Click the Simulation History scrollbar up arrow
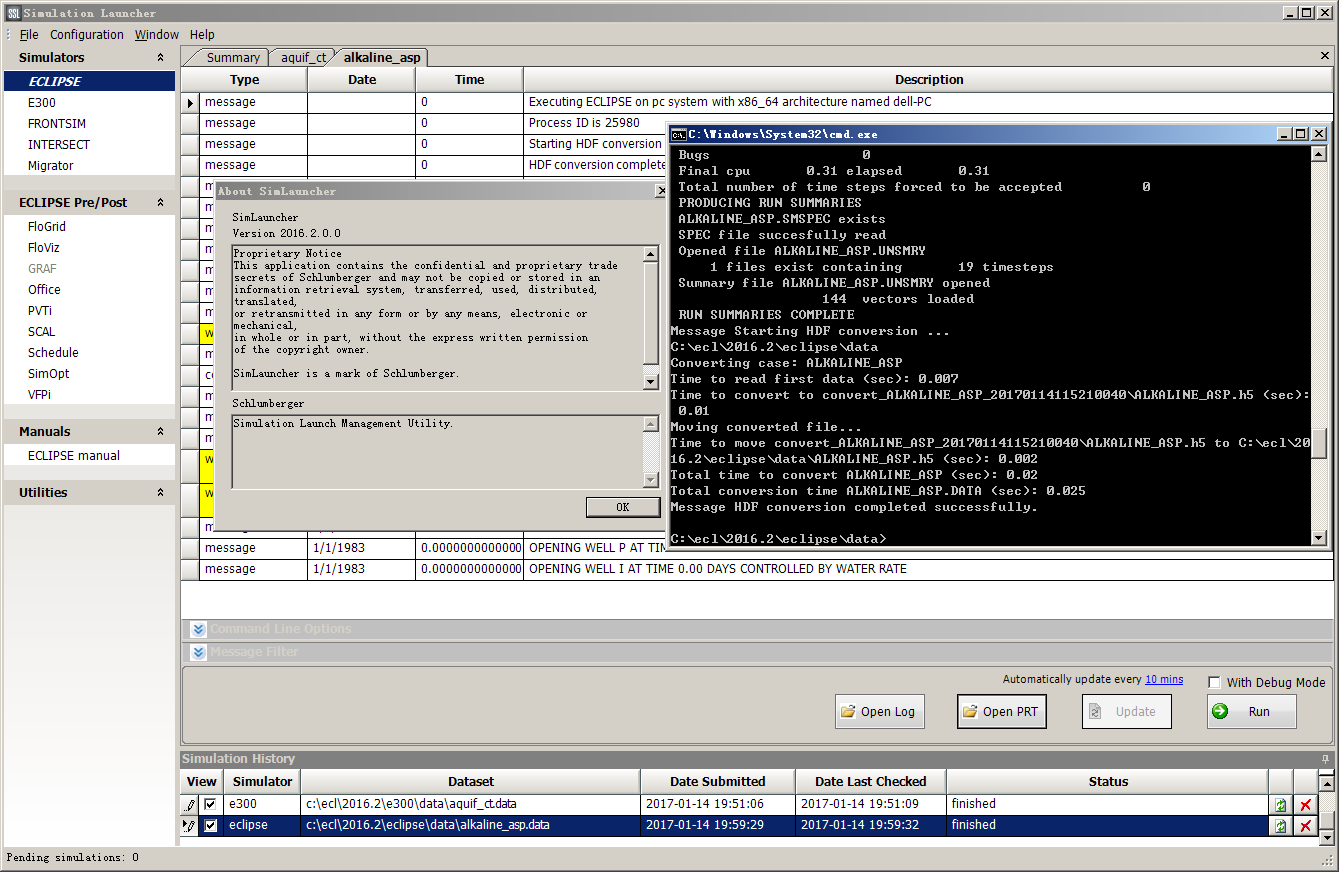The height and width of the screenshot is (872, 1339). (1326, 782)
